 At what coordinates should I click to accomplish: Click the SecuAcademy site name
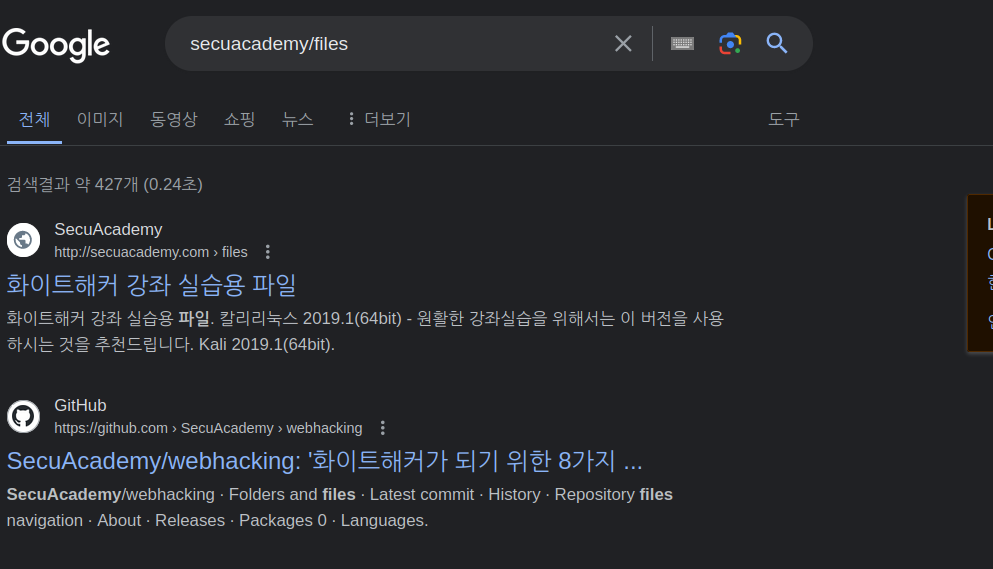108,229
